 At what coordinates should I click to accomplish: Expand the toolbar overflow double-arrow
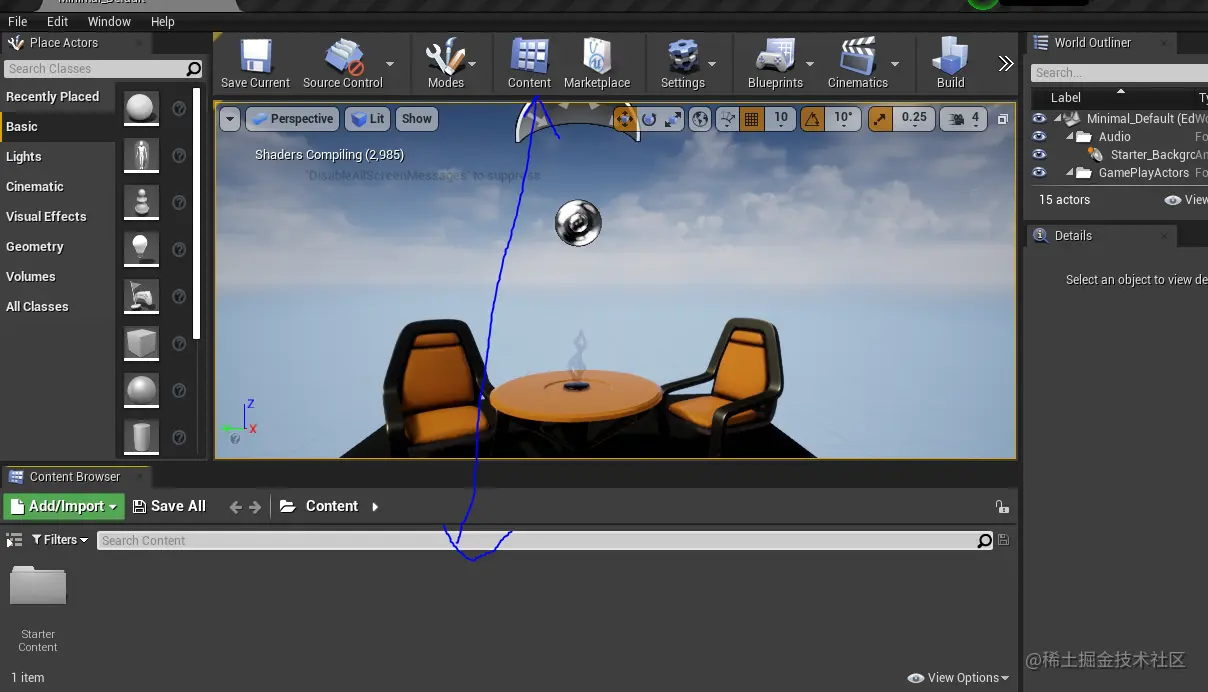(x=1005, y=64)
